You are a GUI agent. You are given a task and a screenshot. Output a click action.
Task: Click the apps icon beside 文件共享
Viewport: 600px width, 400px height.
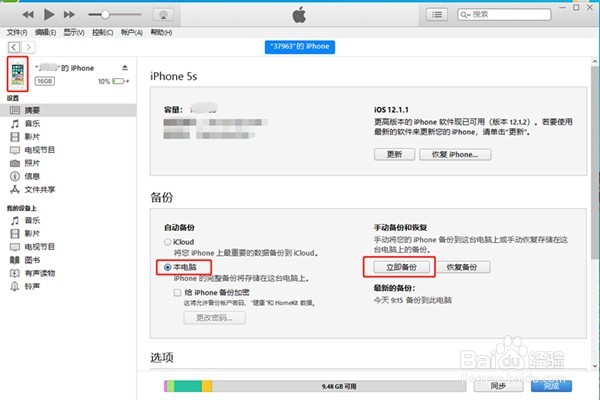click(15, 189)
